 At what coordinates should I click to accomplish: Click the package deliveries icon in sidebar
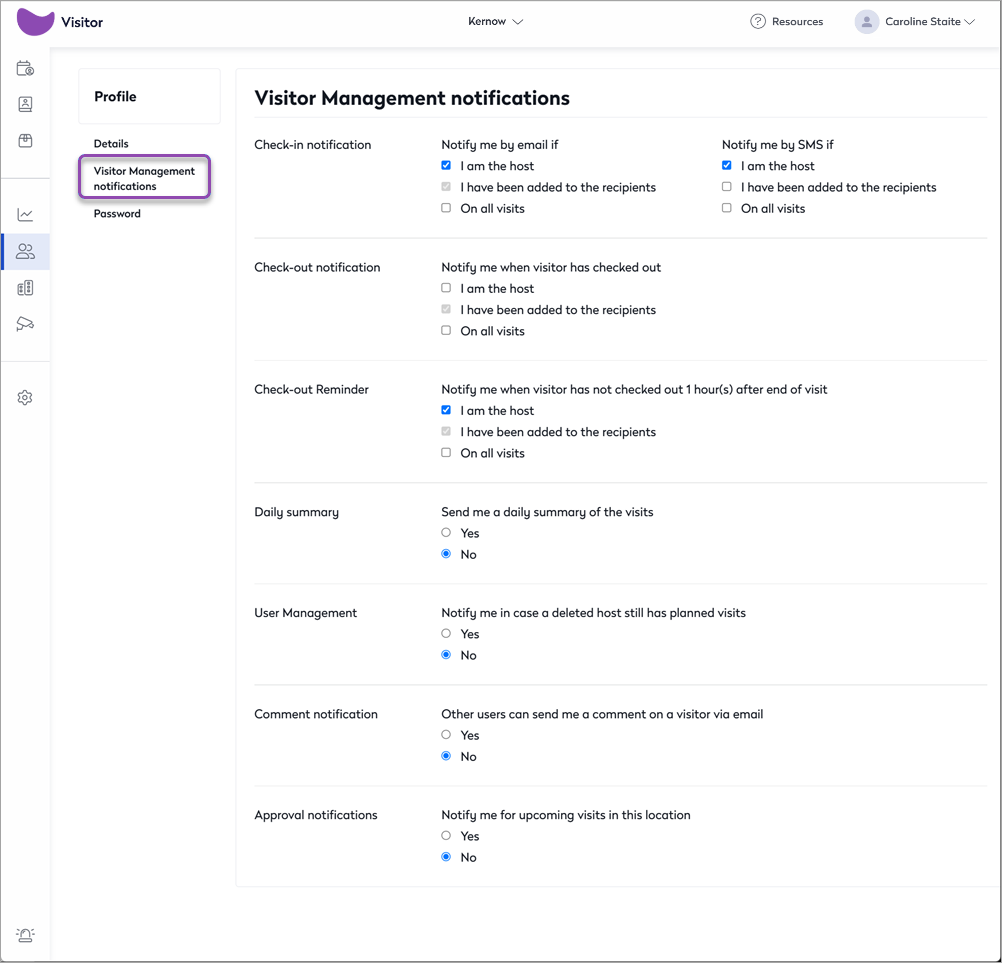tap(26, 141)
